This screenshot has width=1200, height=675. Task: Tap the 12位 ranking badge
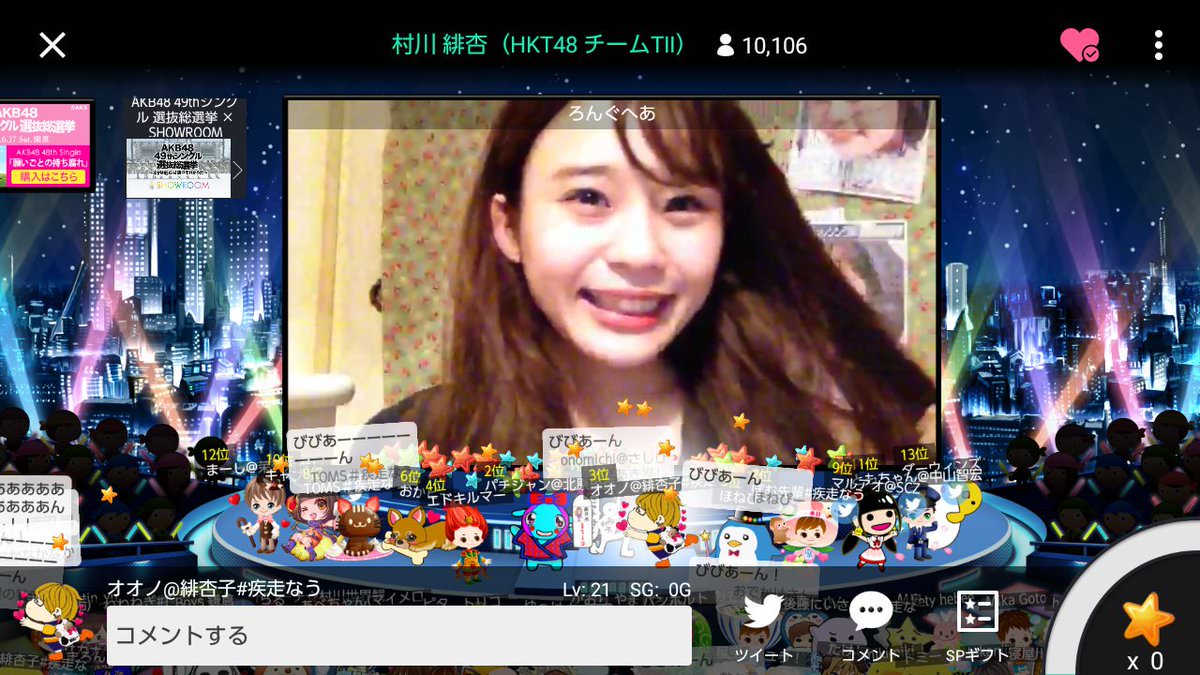215,454
